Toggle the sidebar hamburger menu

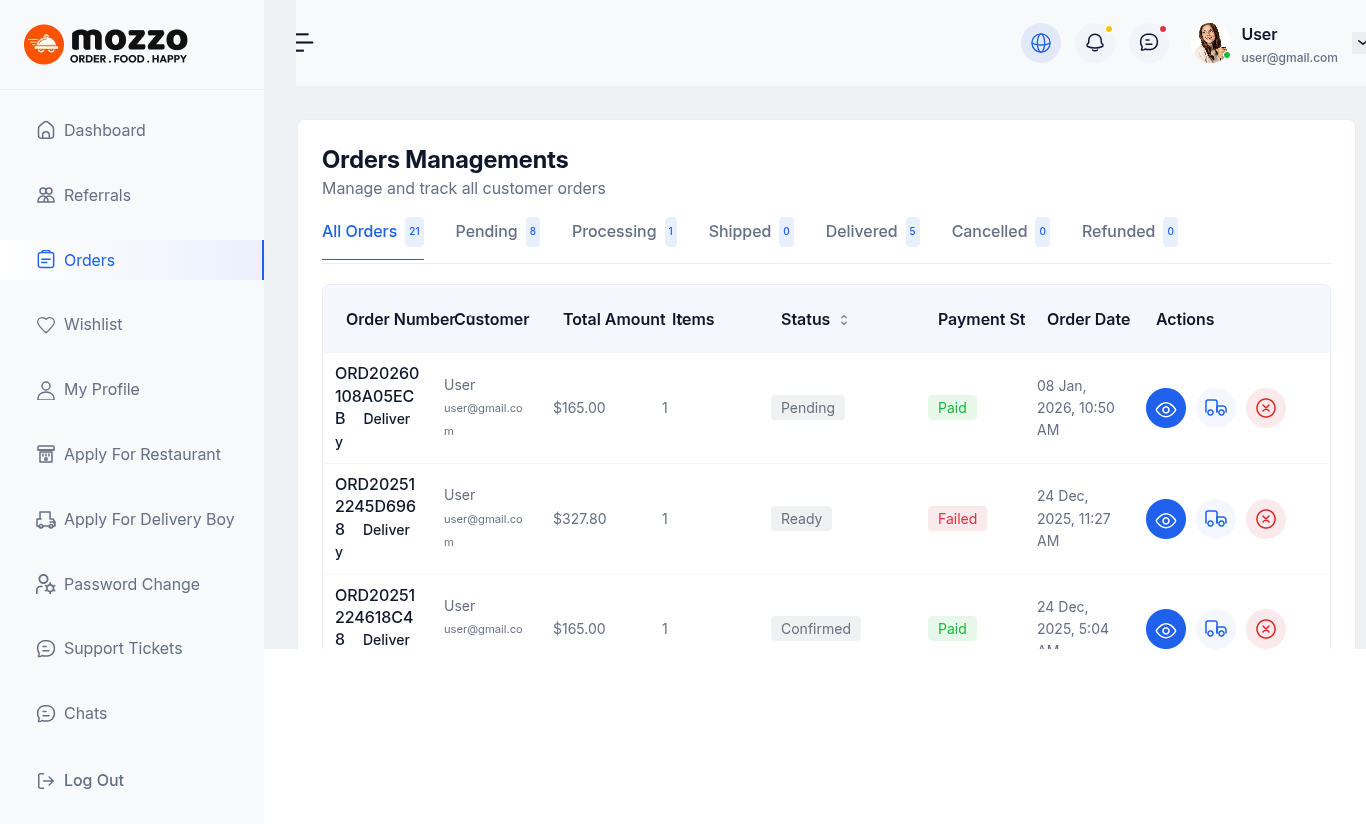click(305, 42)
